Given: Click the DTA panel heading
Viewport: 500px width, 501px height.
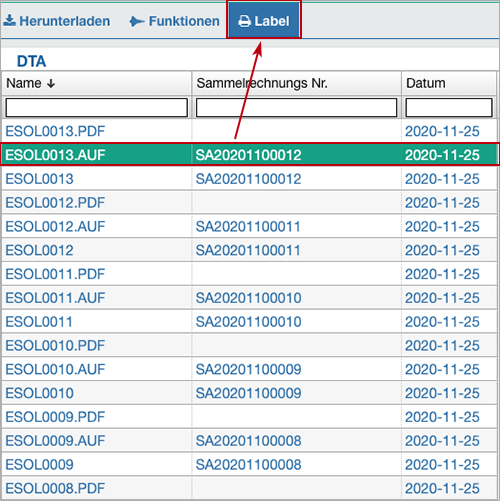Looking at the screenshot, I should click(x=31, y=61).
